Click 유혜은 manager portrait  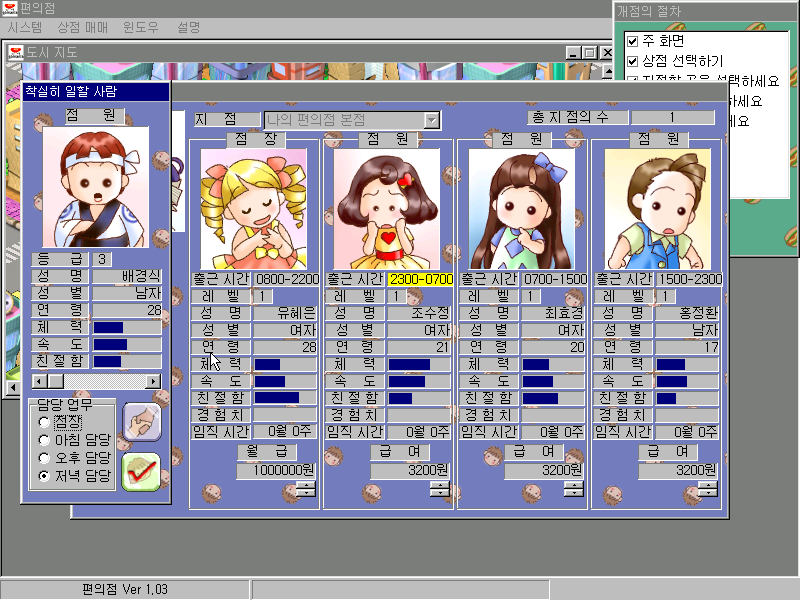(254, 209)
